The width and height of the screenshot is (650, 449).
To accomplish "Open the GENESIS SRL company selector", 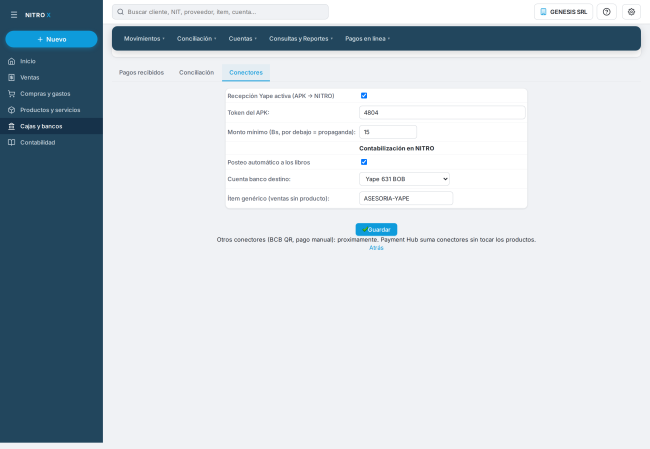I will click(563, 12).
